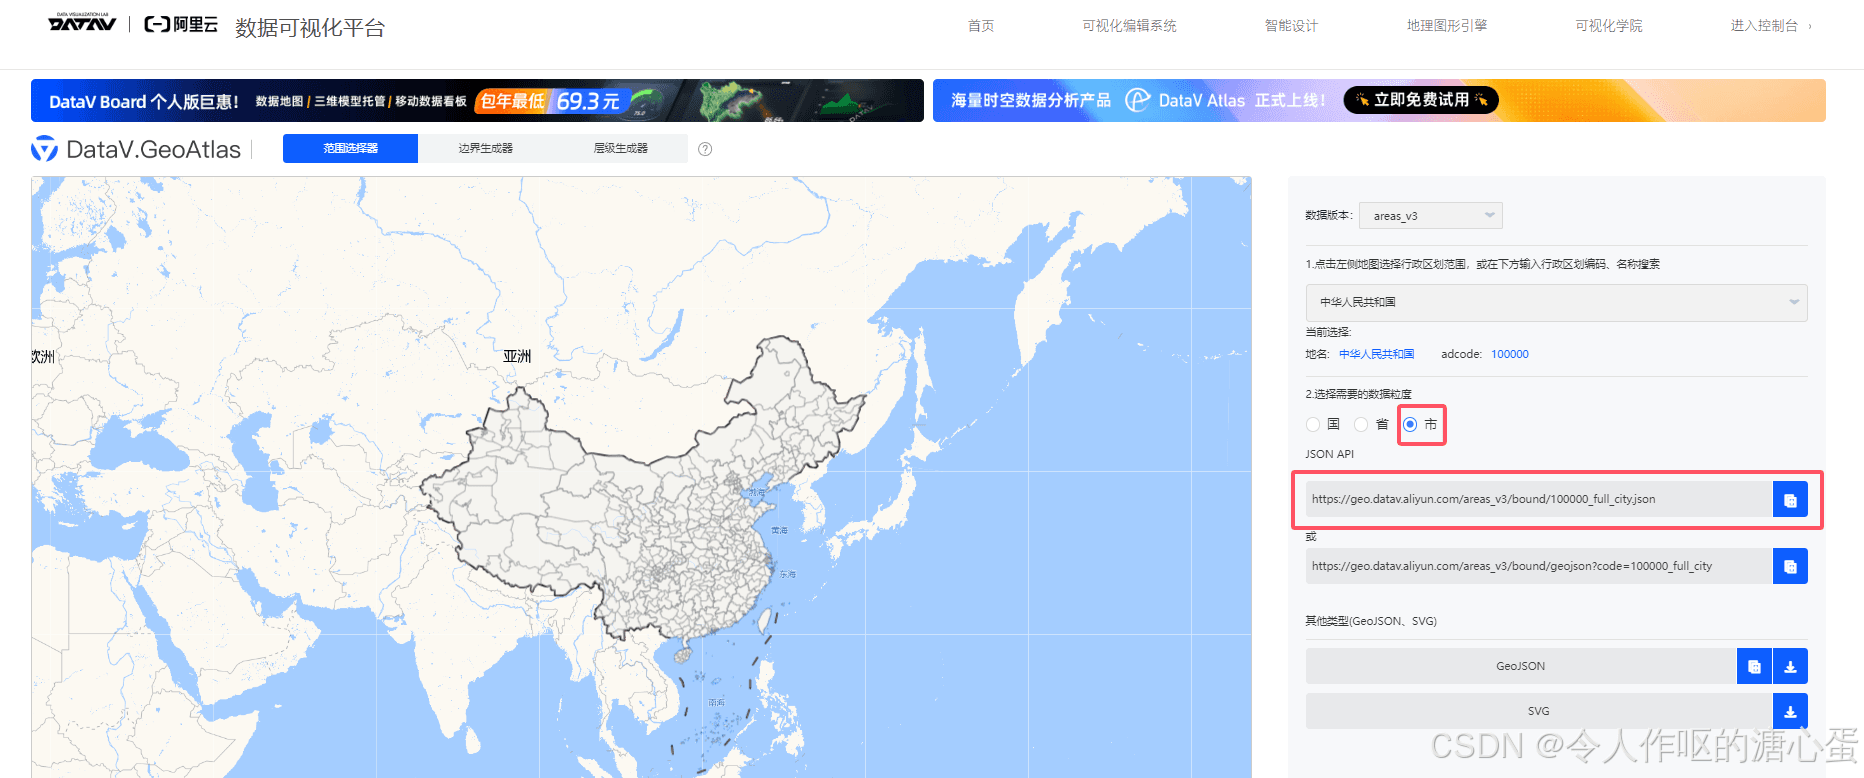Download the GeoJSON file
The width and height of the screenshot is (1864, 778).
point(1790,666)
